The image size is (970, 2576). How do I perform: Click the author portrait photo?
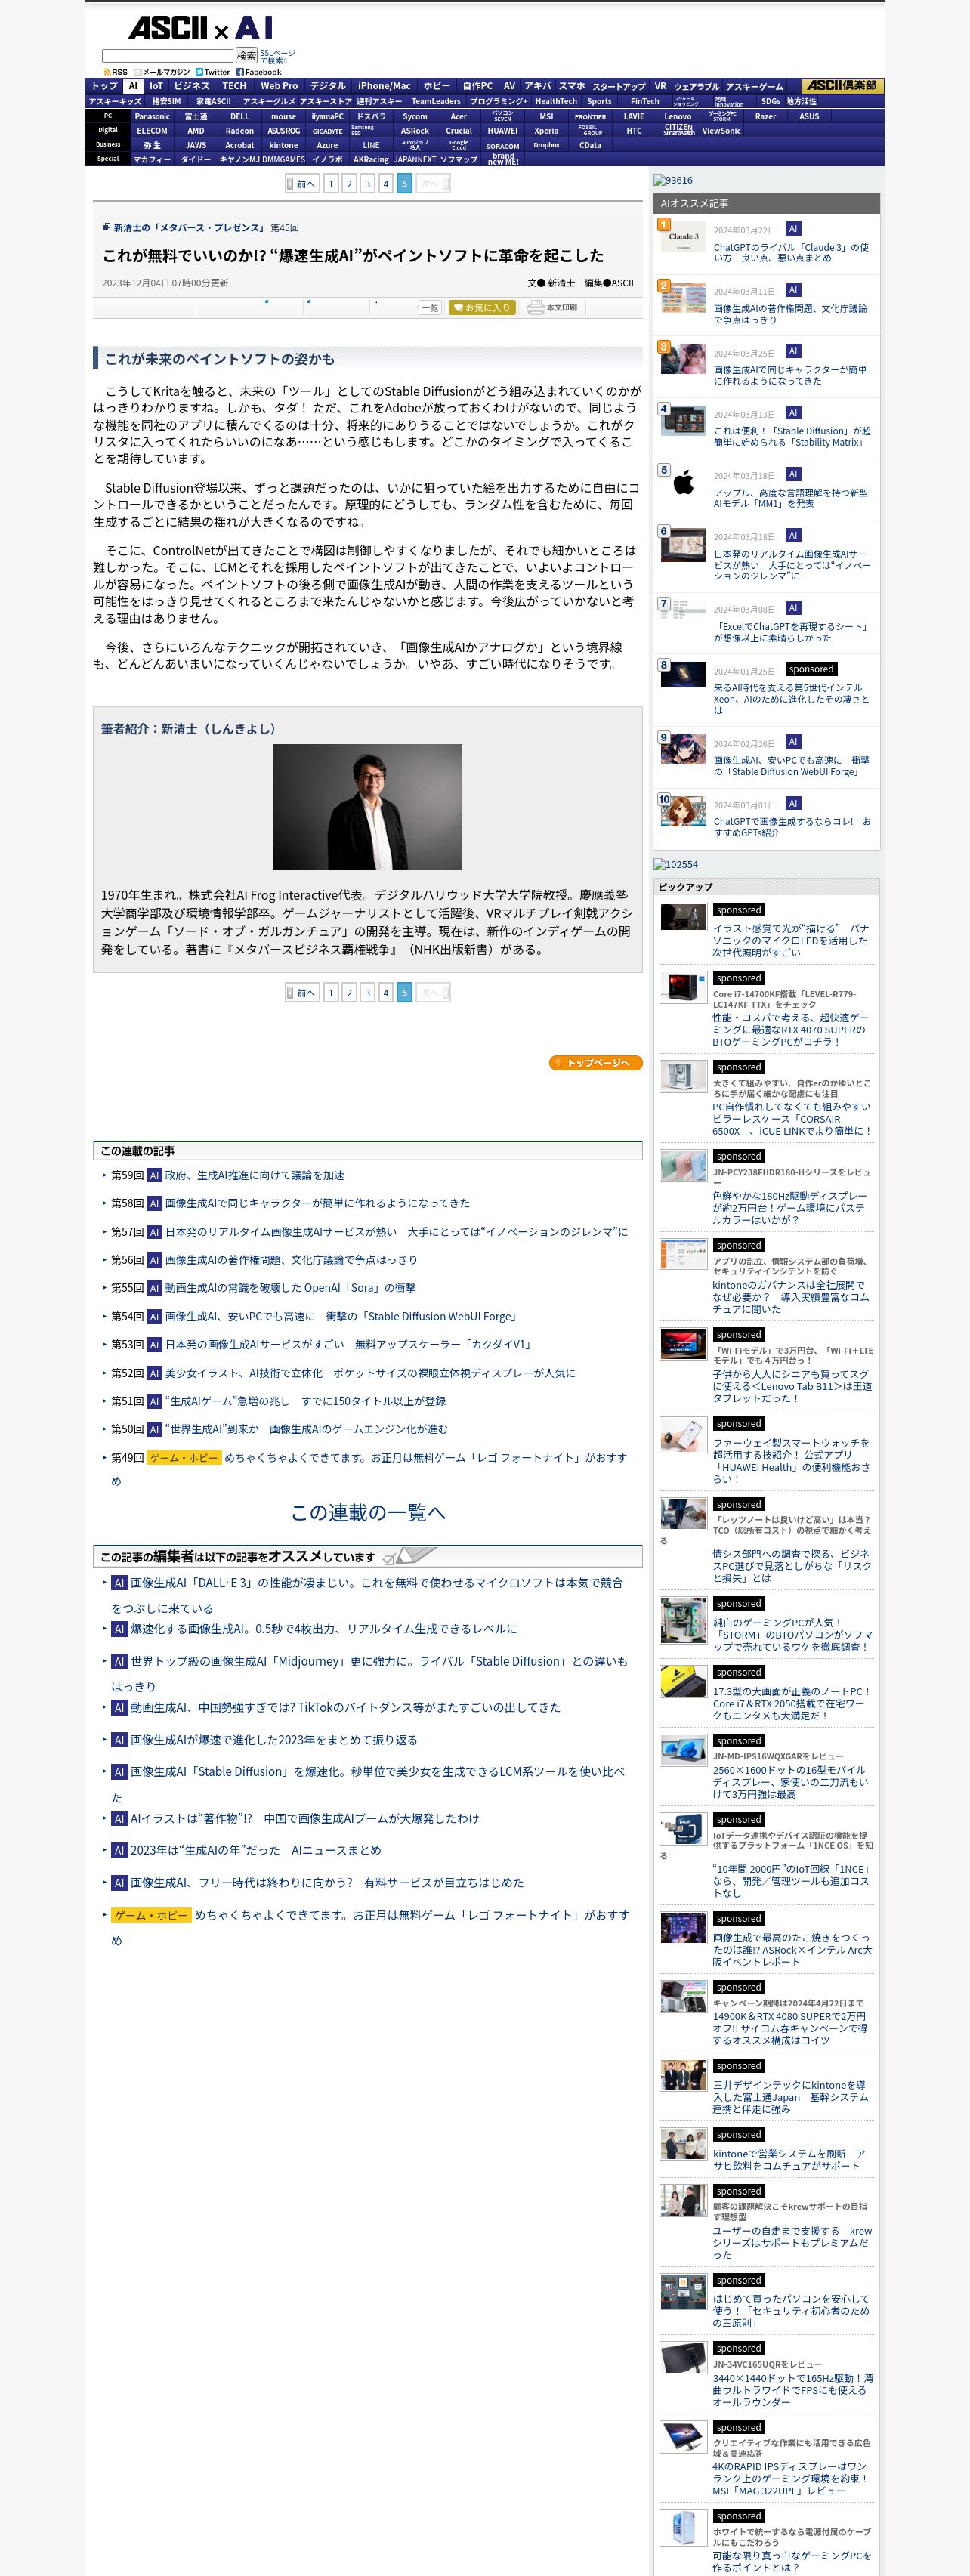click(368, 806)
